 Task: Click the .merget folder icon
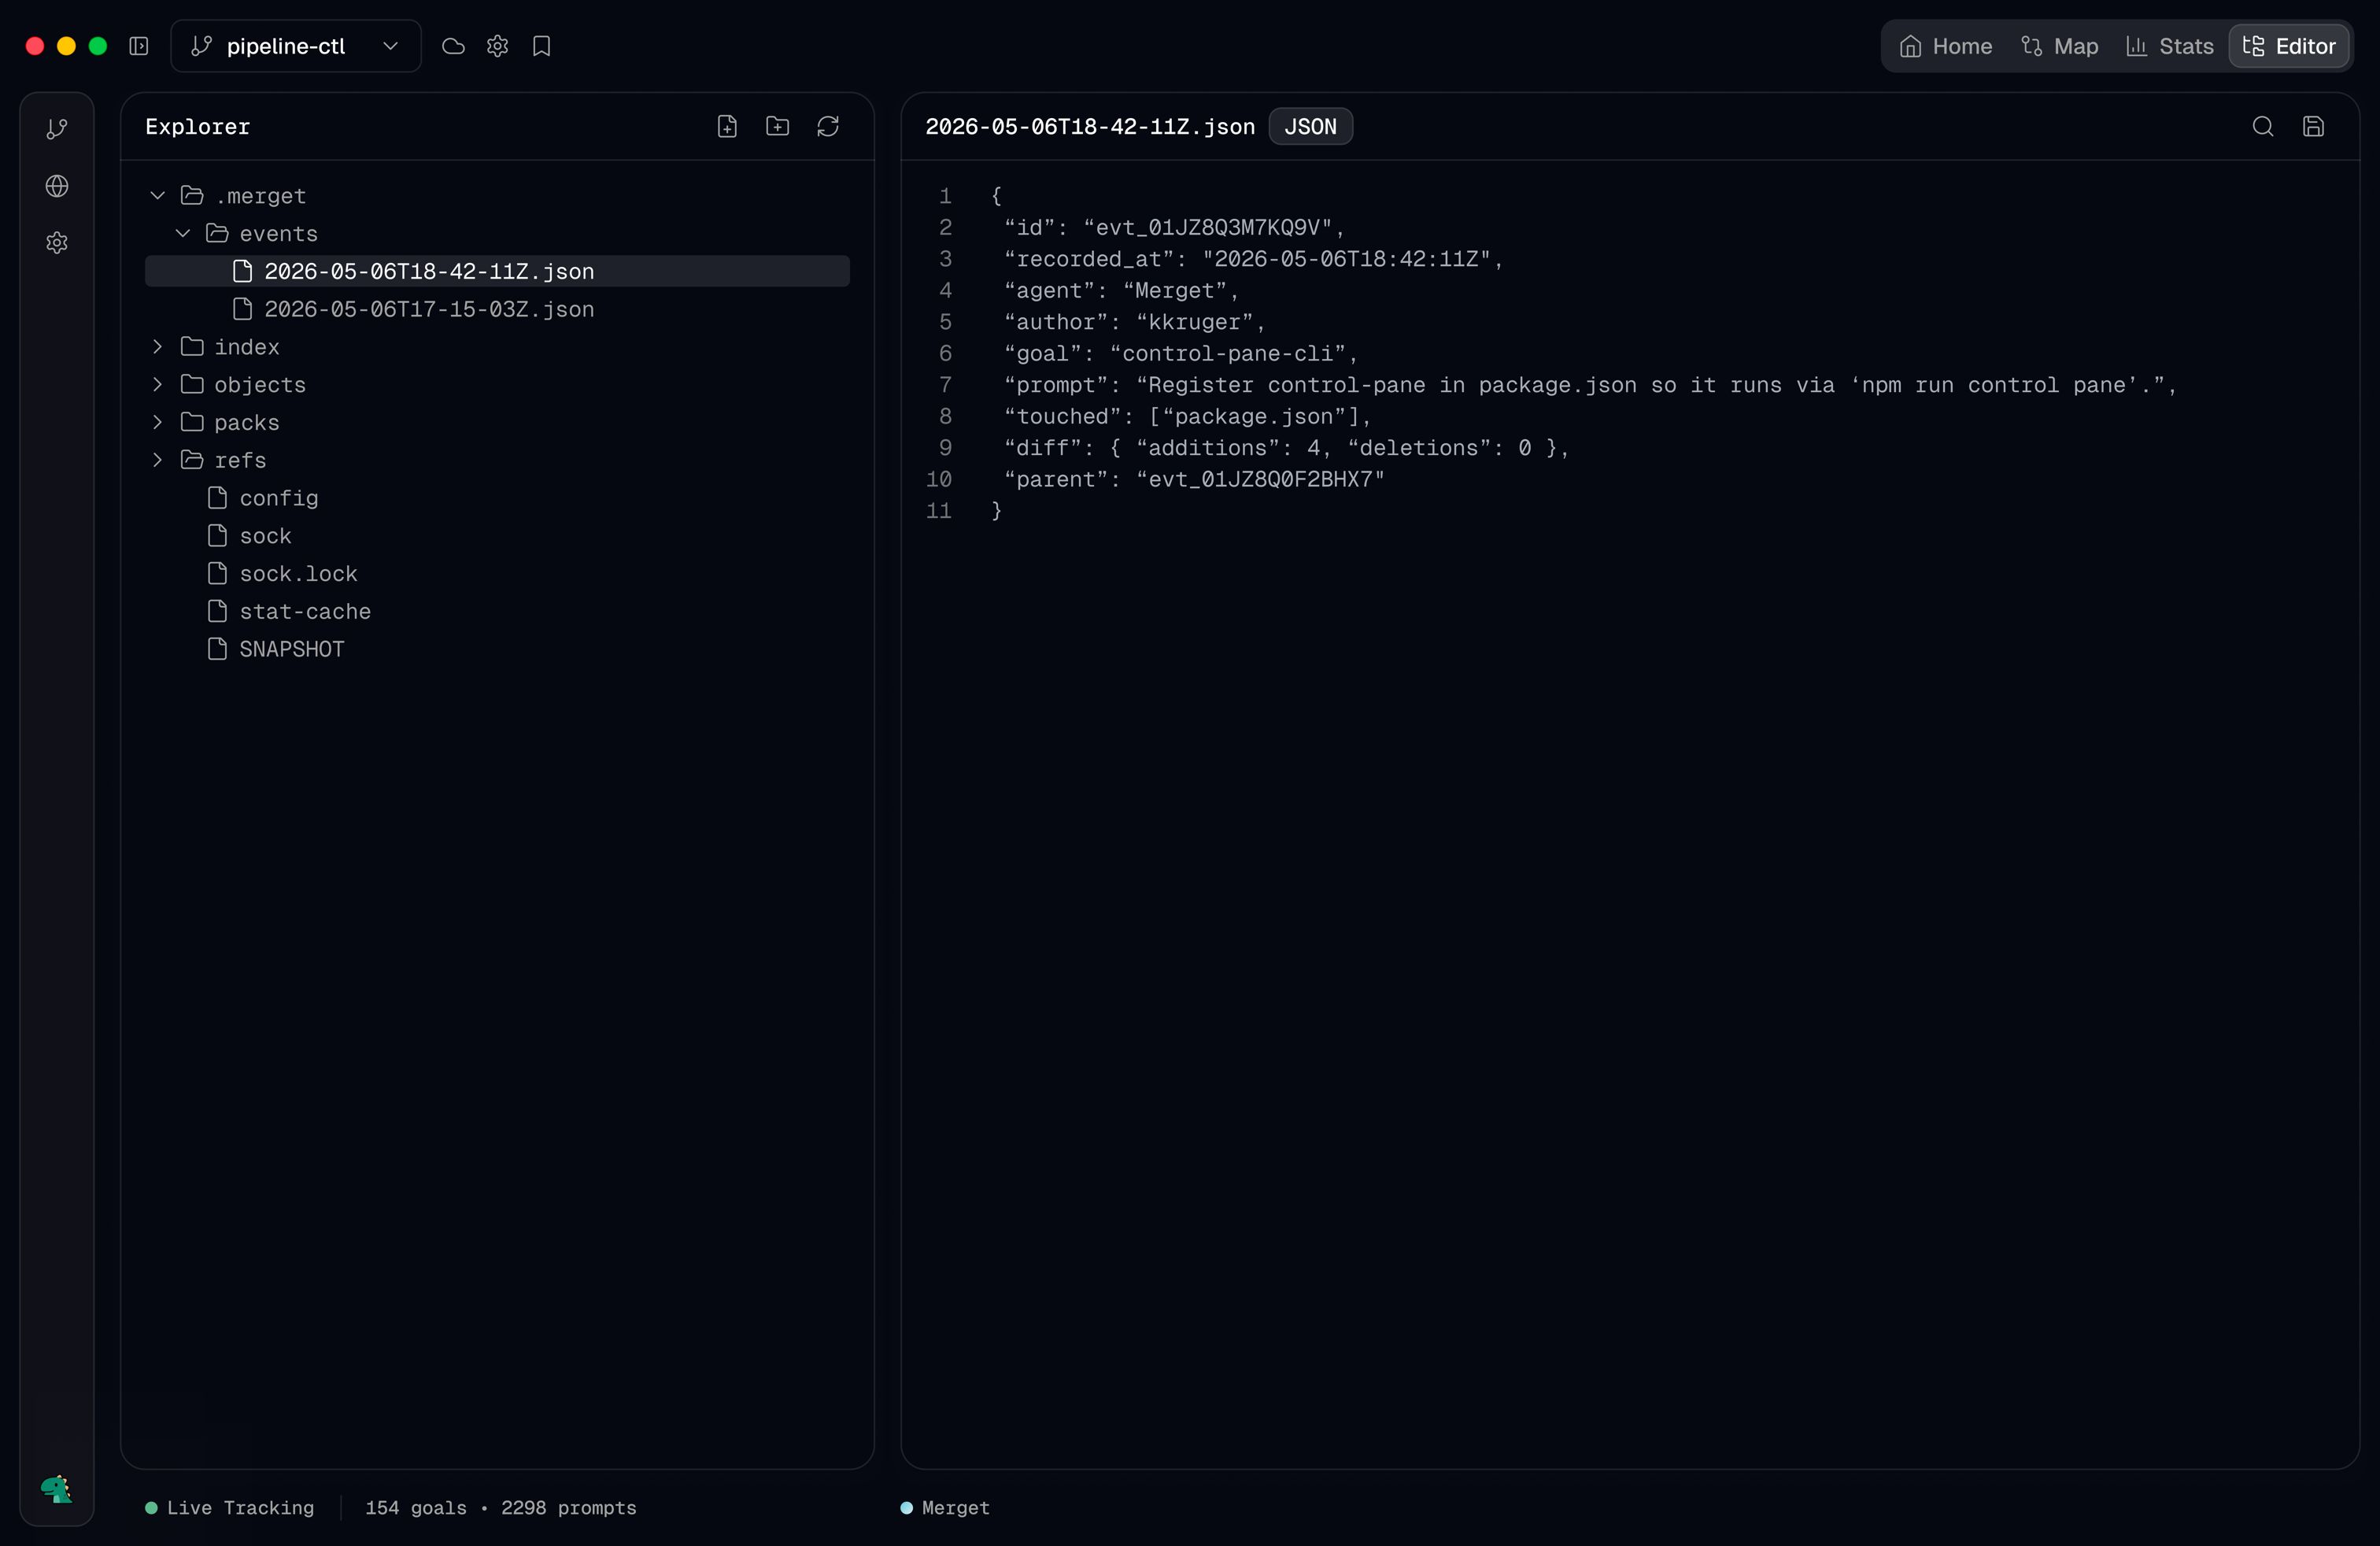click(192, 195)
